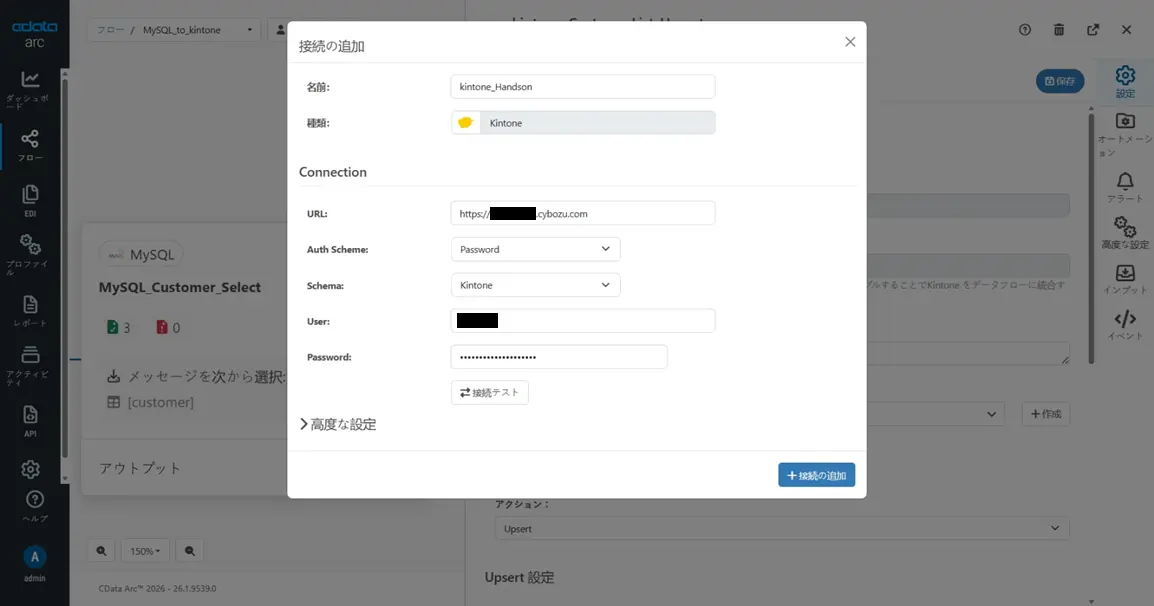Close the Add Connection dialog
1154x606 pixels.
[850, 42]
